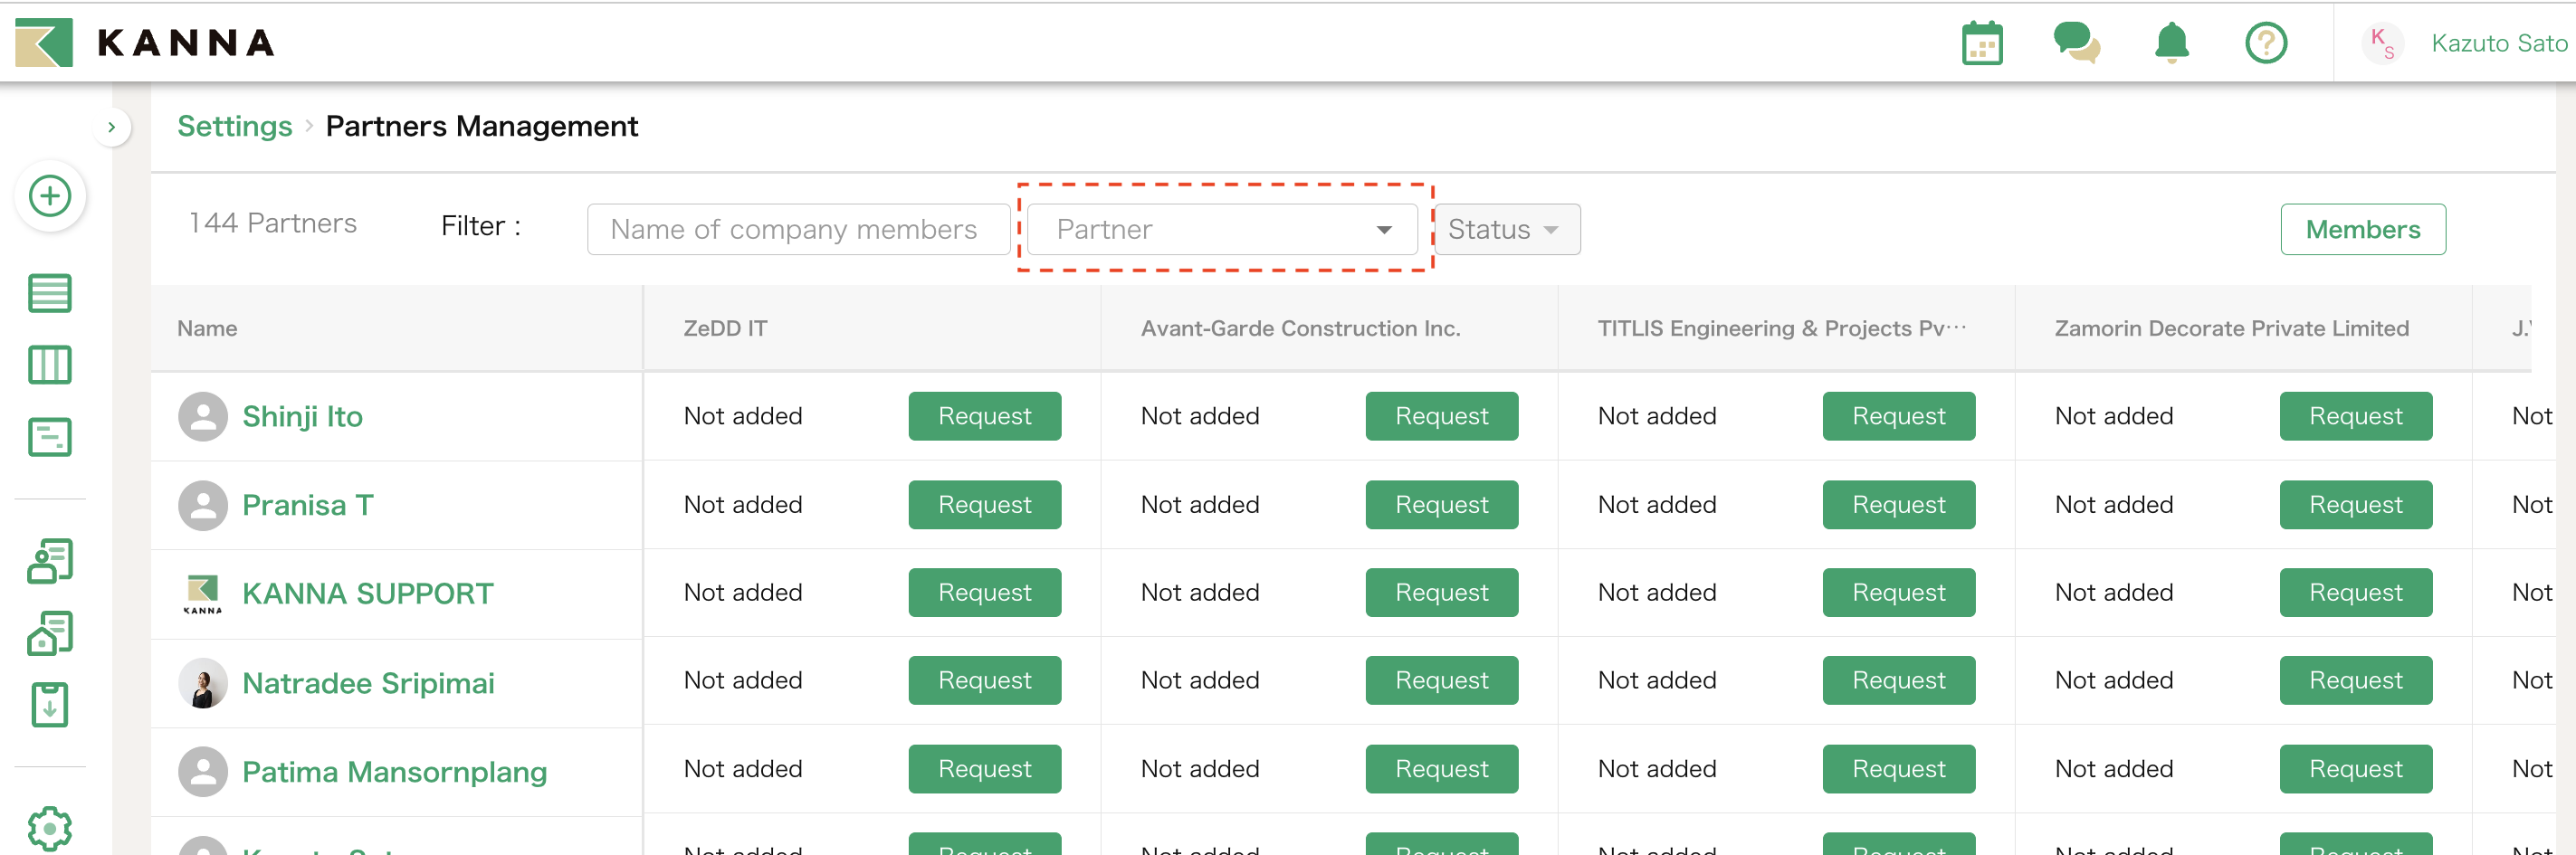Click the download document icon in sidebar

coord(50,705)
